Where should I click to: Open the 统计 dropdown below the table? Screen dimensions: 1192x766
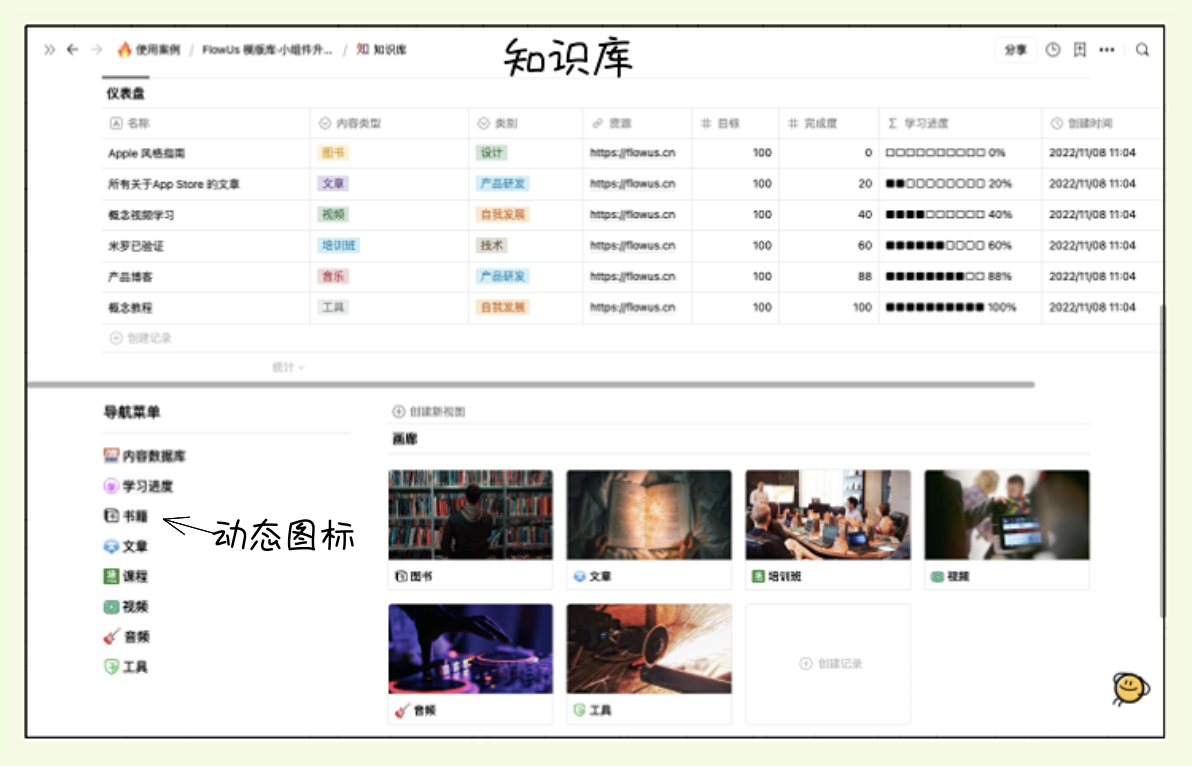pos(288,368)
